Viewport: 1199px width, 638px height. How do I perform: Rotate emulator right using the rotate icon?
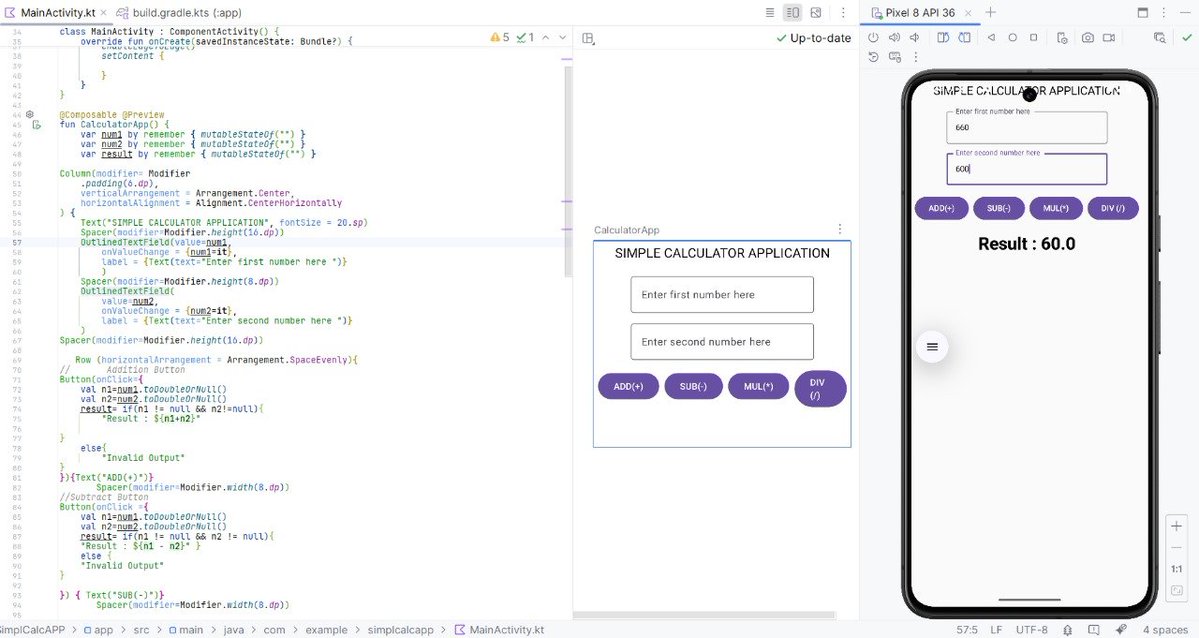tap(965, 37)
